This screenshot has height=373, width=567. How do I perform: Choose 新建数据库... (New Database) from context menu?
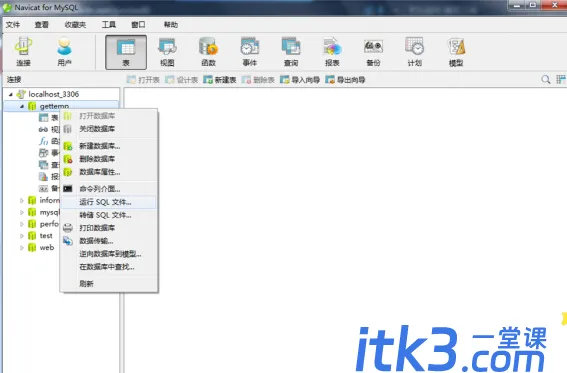coord(109,146)
